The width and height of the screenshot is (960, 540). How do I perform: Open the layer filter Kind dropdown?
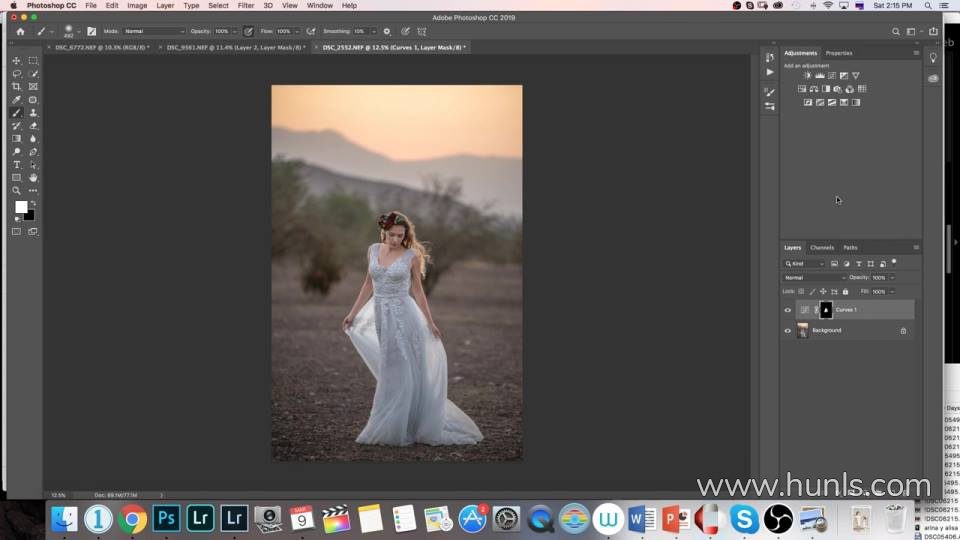coord(804,264)
